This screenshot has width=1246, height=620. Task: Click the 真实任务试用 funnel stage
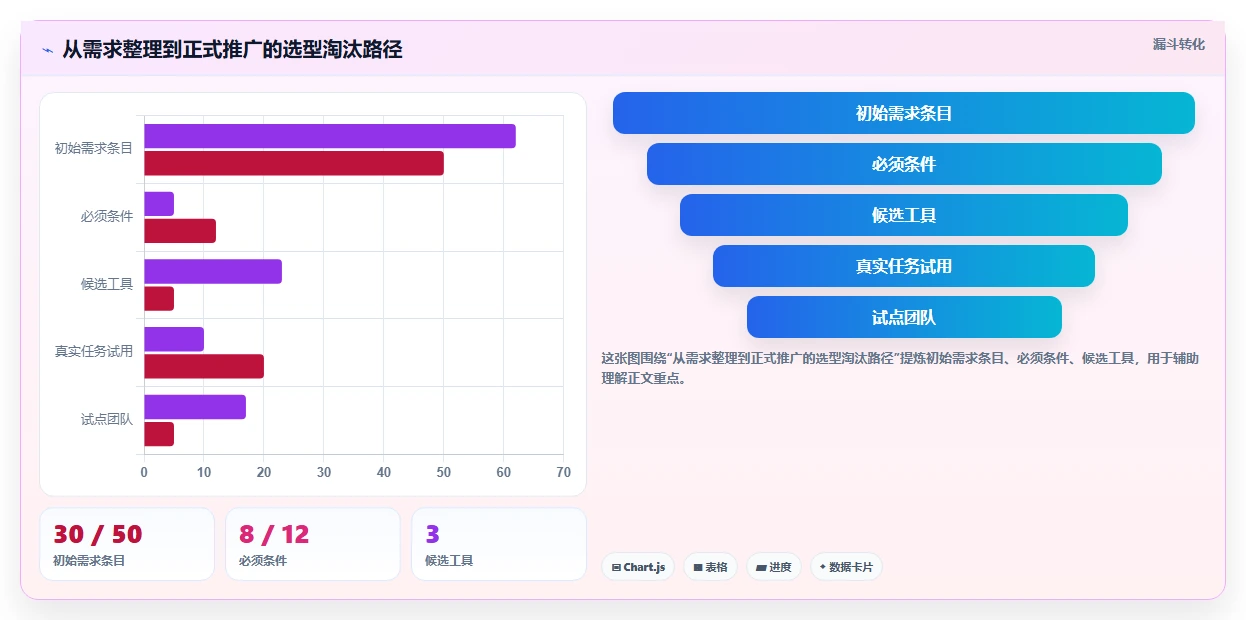pos(904,266)
